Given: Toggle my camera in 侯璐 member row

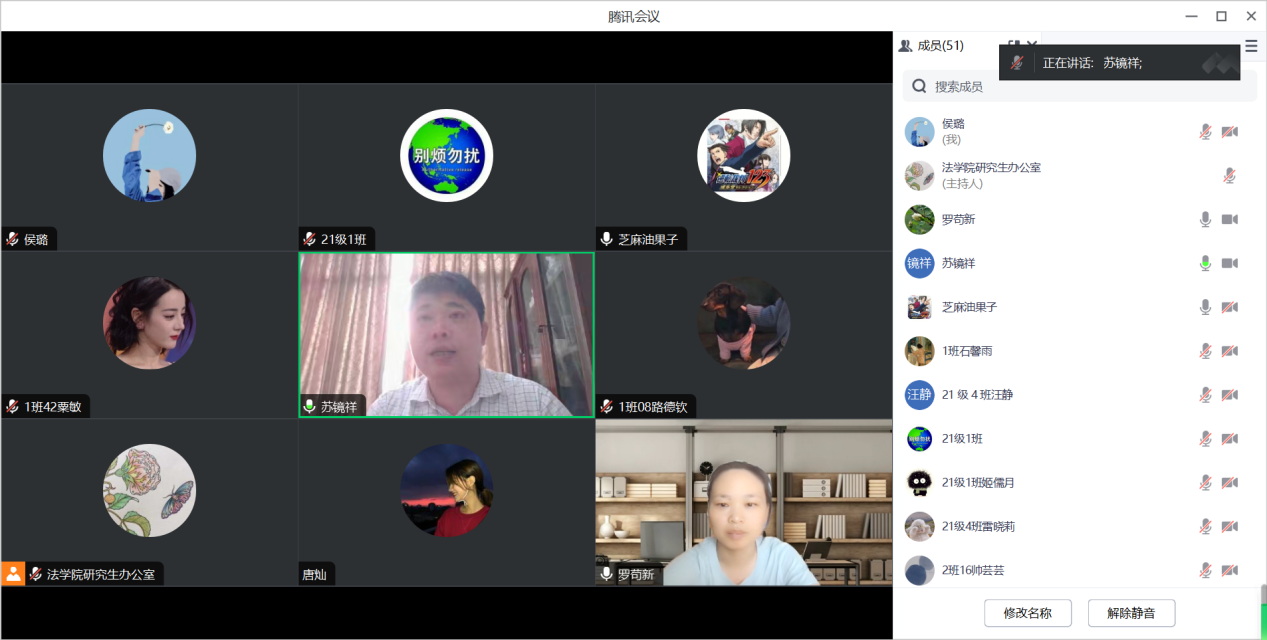Looking at the screenshot, I should 1229,131.
